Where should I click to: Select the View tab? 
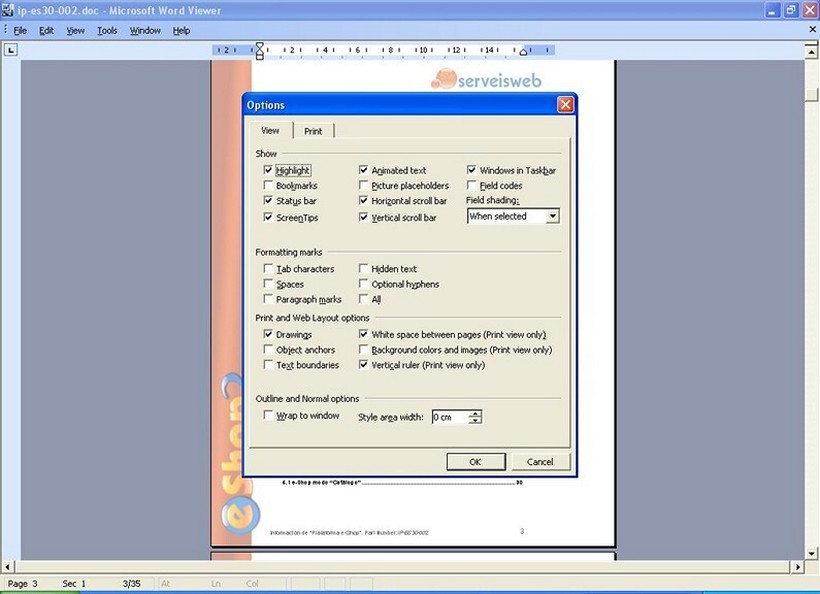tap(270, 130)
